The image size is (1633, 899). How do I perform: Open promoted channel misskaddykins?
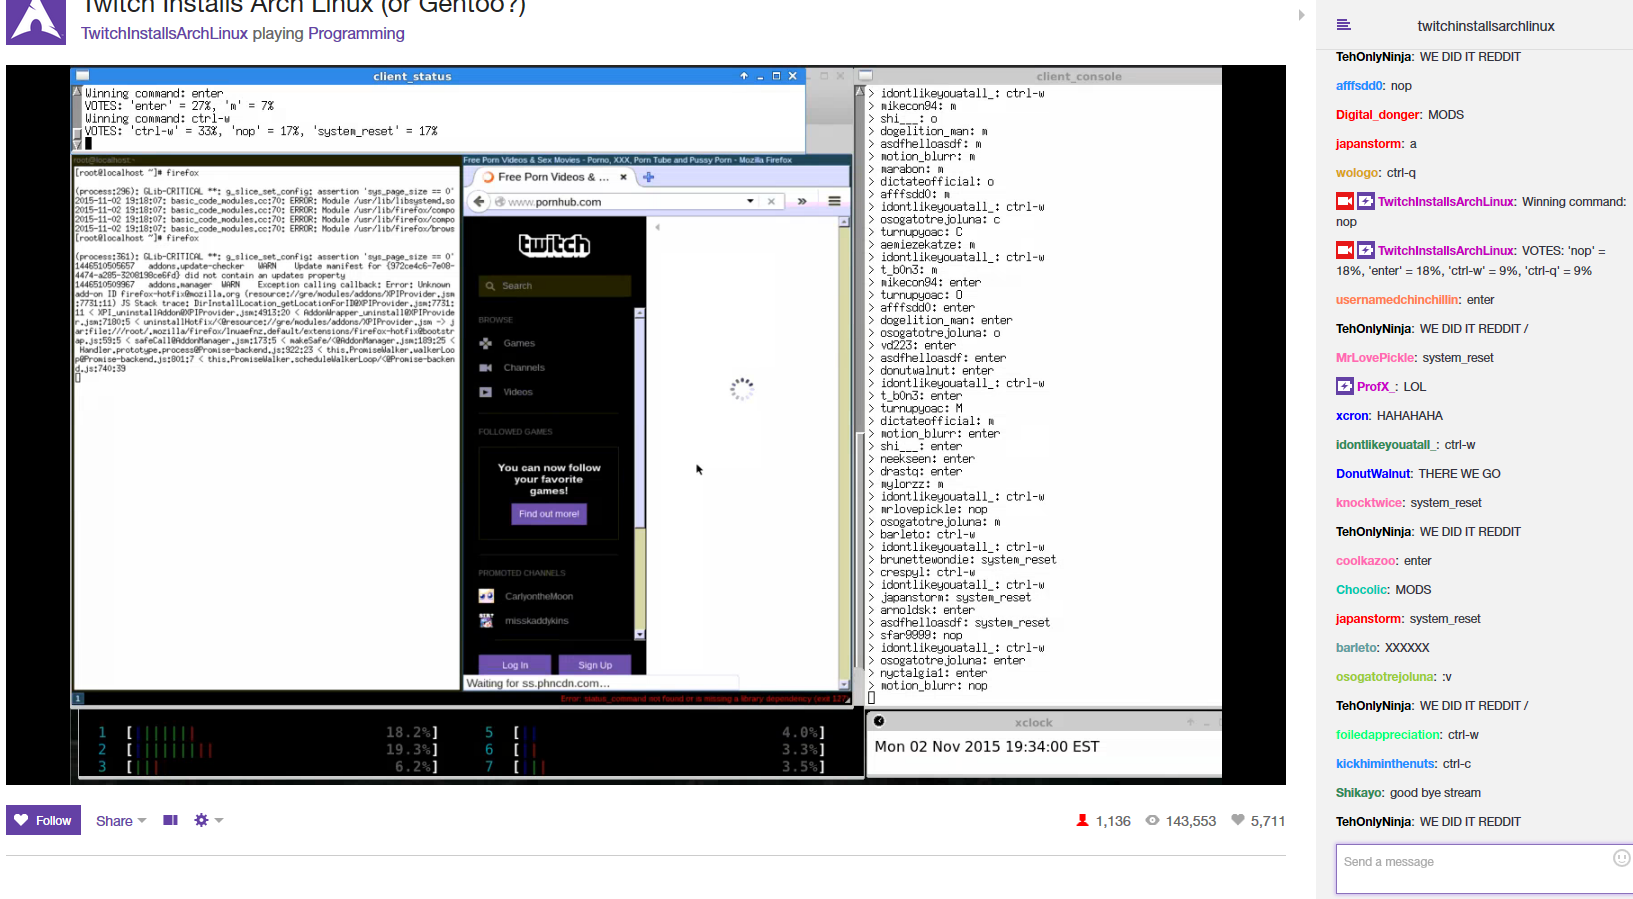click(x=537, y=621)
